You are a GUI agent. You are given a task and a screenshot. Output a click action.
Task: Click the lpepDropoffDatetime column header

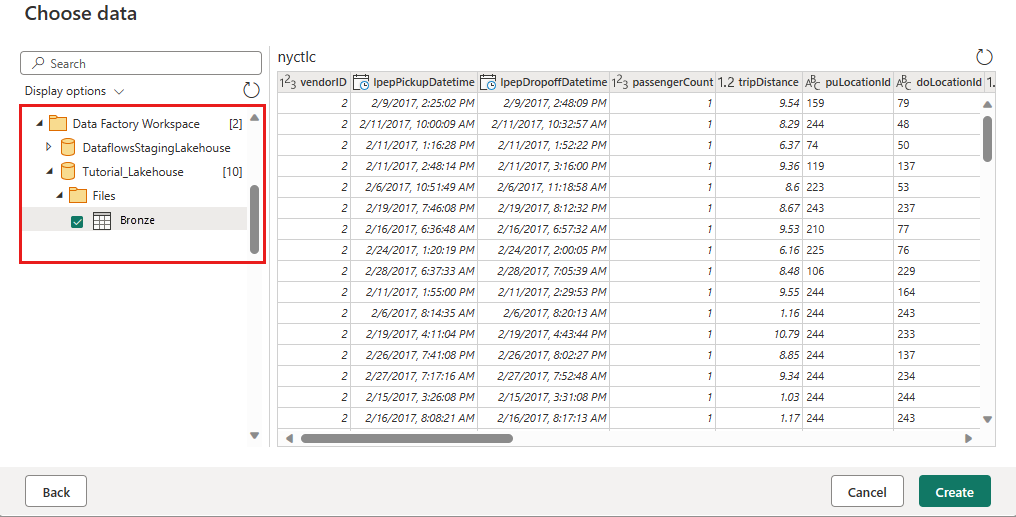[x=543, y=82]
